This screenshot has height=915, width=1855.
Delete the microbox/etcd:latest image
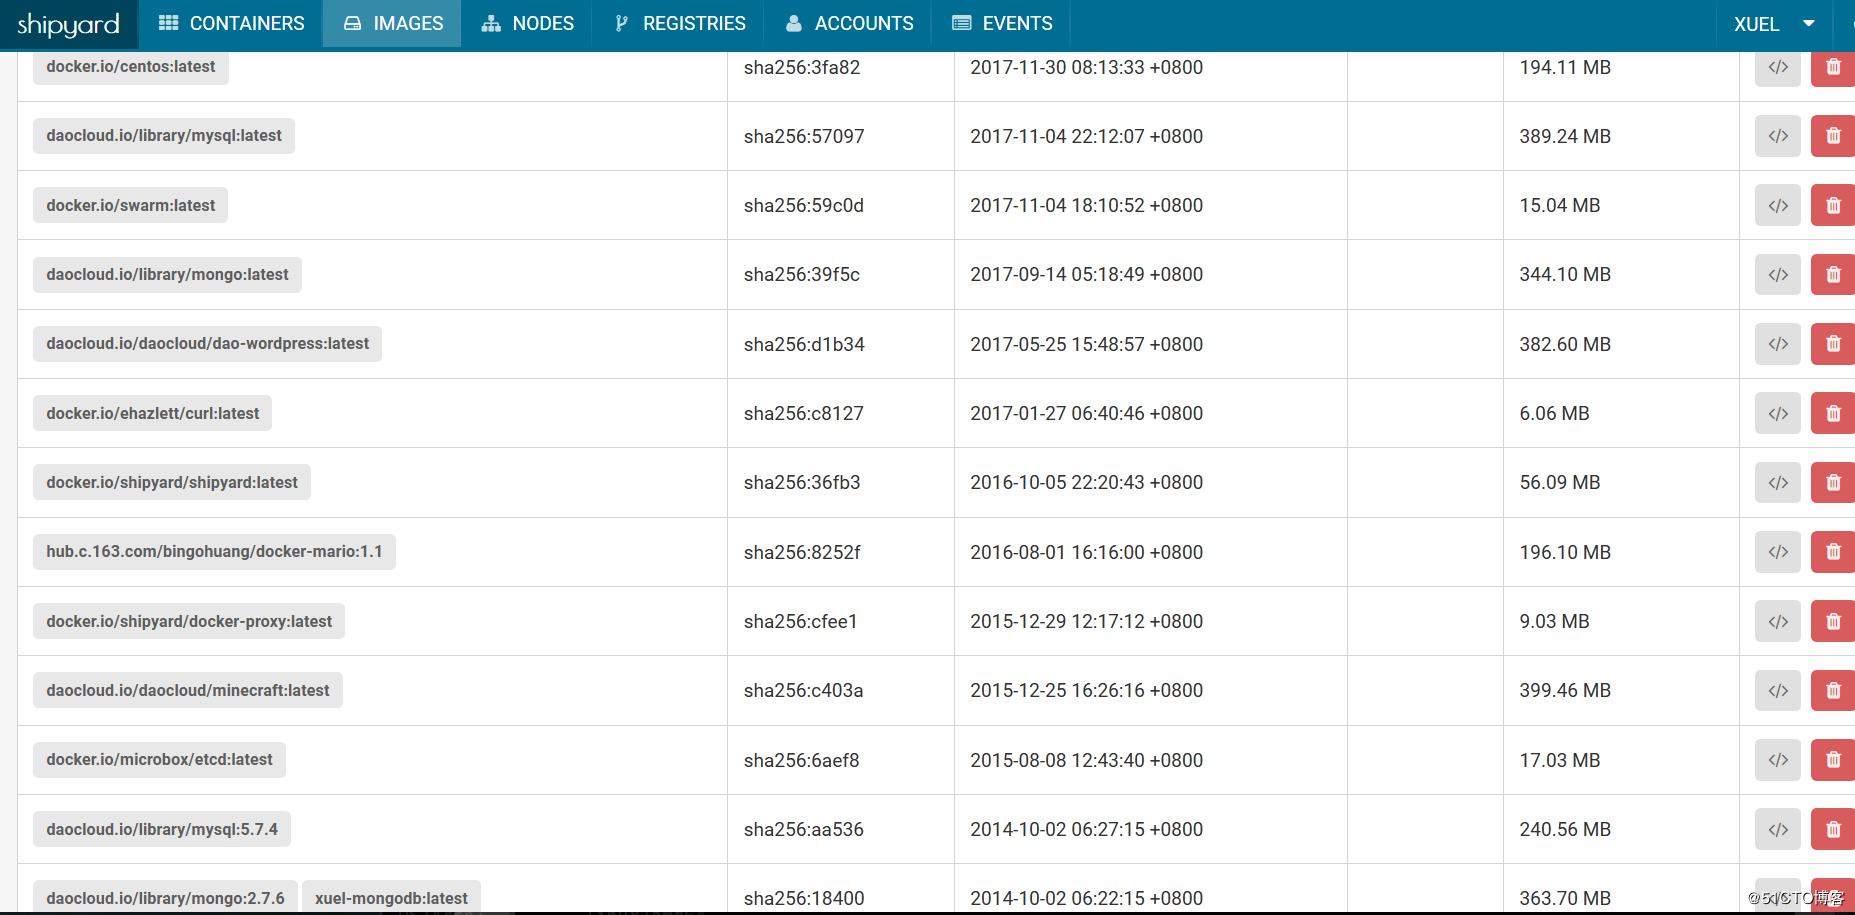(x=1833, y=760)
